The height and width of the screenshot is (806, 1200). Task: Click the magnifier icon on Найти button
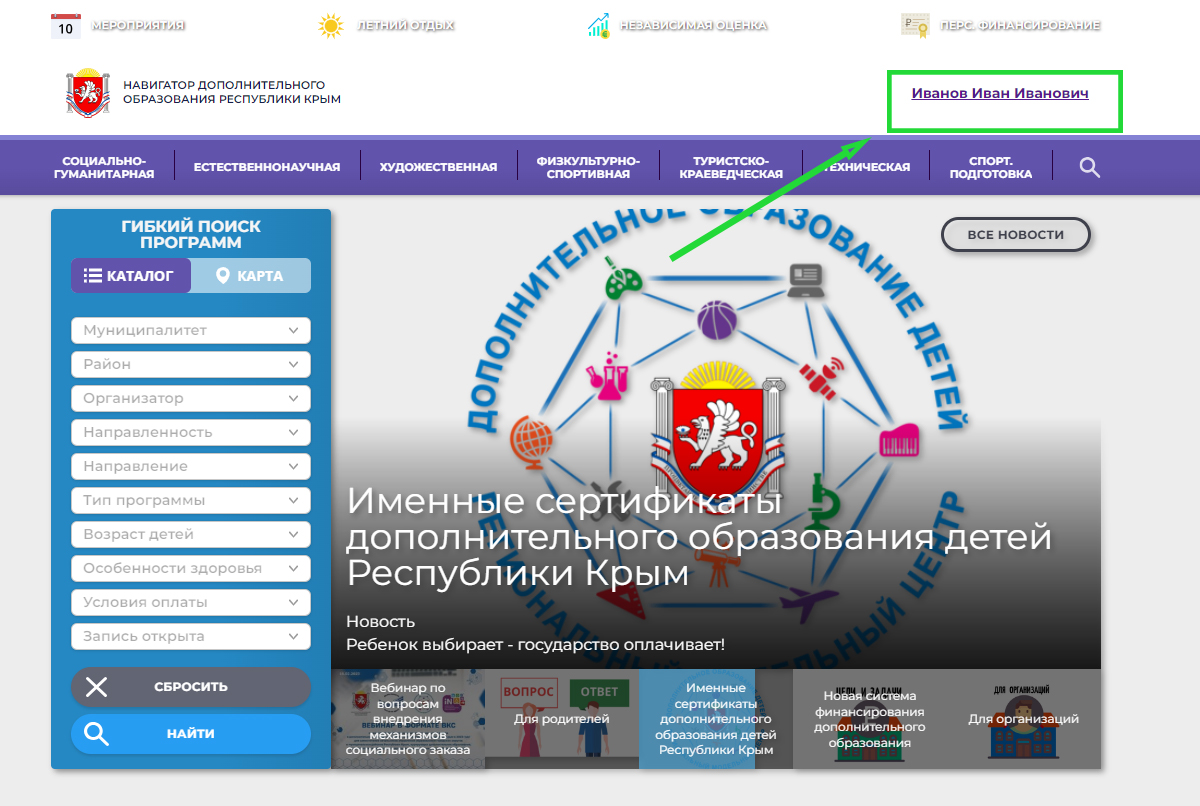coord(97,733)
